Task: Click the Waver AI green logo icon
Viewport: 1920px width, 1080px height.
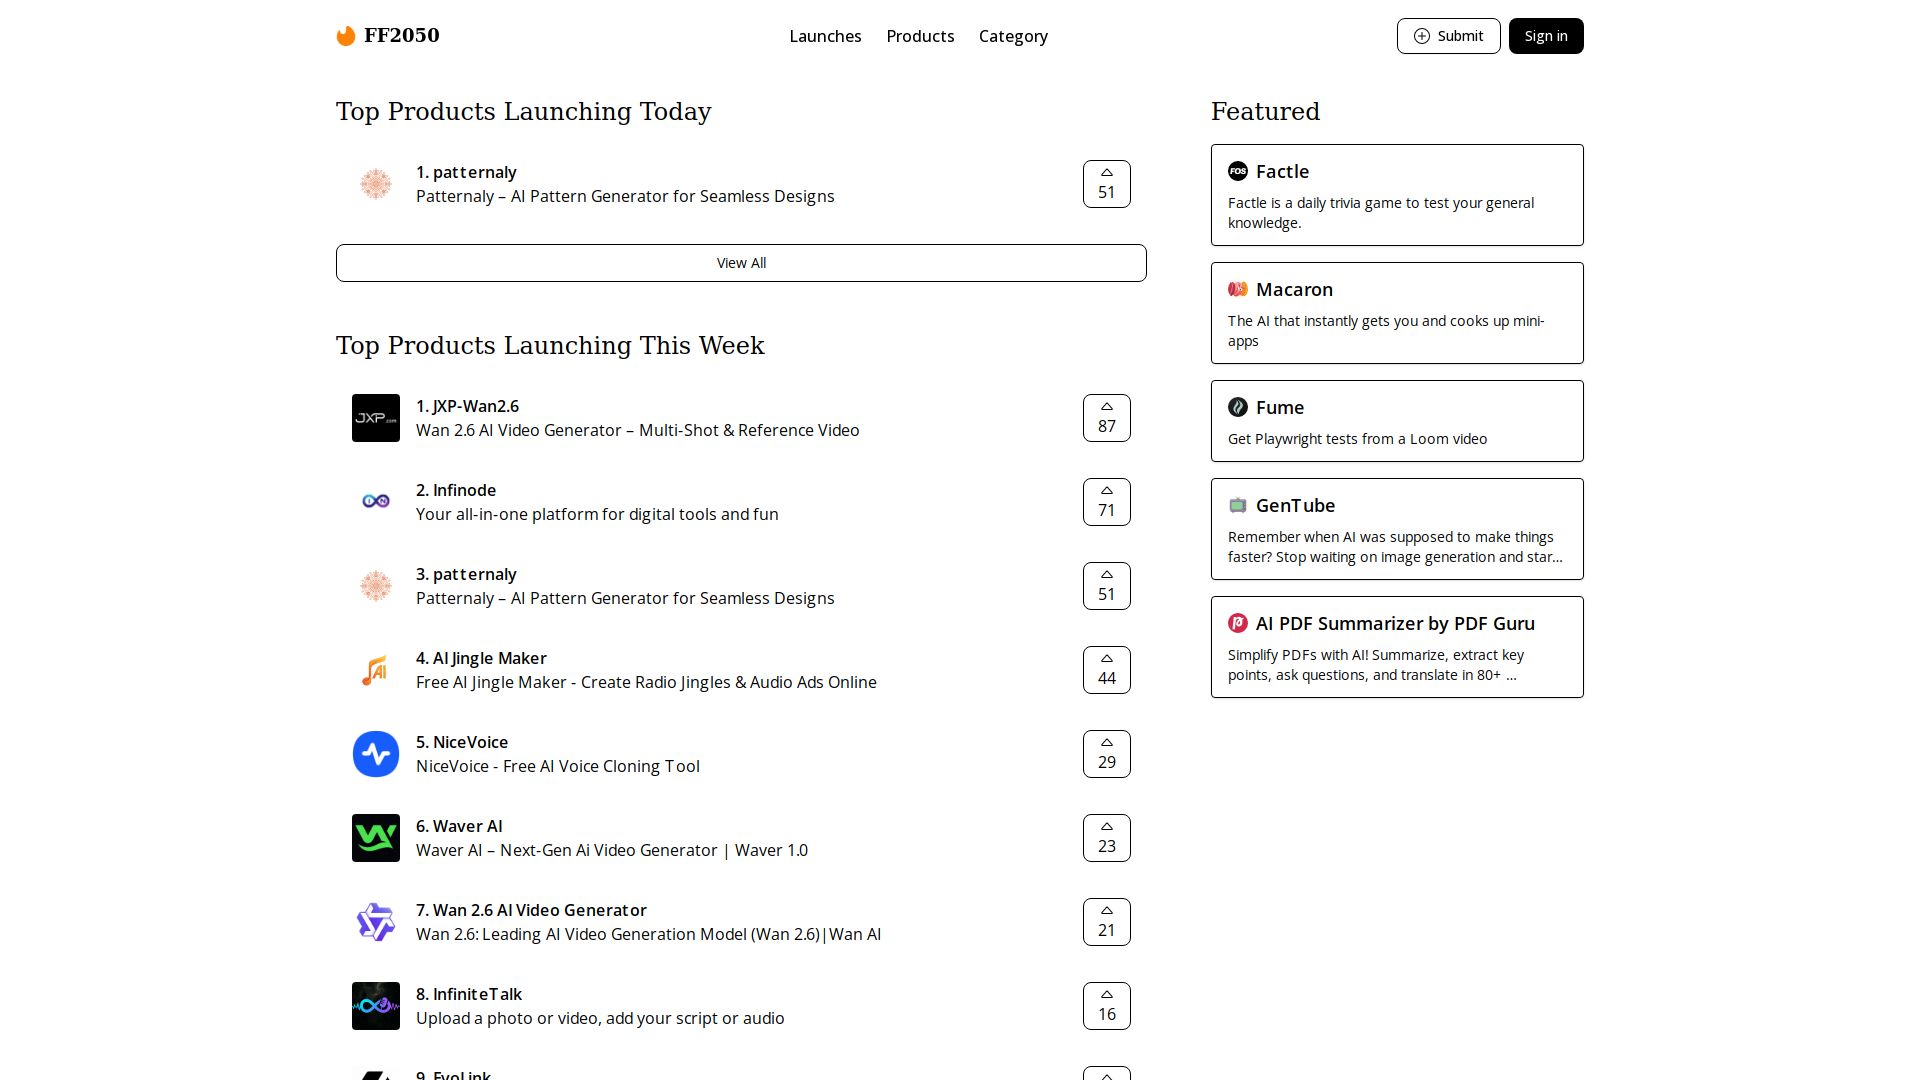Action: click(376, 838)
